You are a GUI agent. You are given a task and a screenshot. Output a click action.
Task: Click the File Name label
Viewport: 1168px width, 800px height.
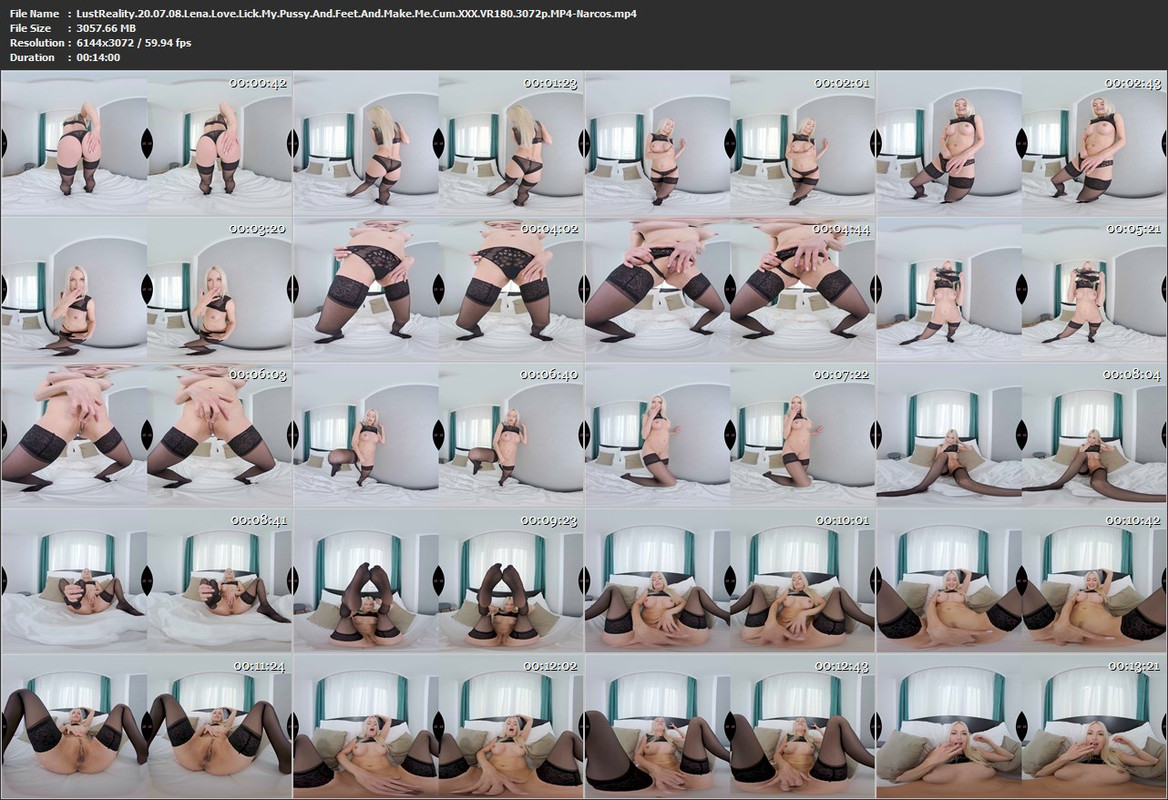34,13
